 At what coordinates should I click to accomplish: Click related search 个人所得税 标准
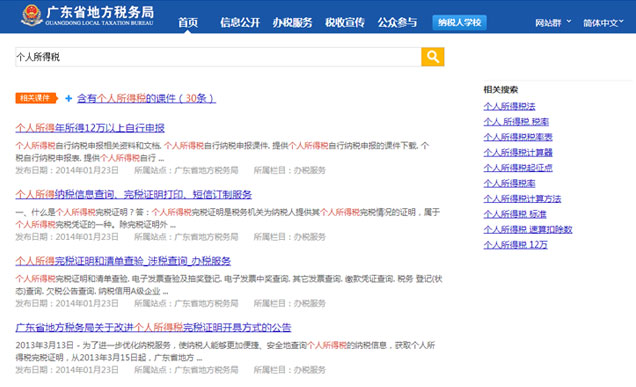[x=515, y=214]
